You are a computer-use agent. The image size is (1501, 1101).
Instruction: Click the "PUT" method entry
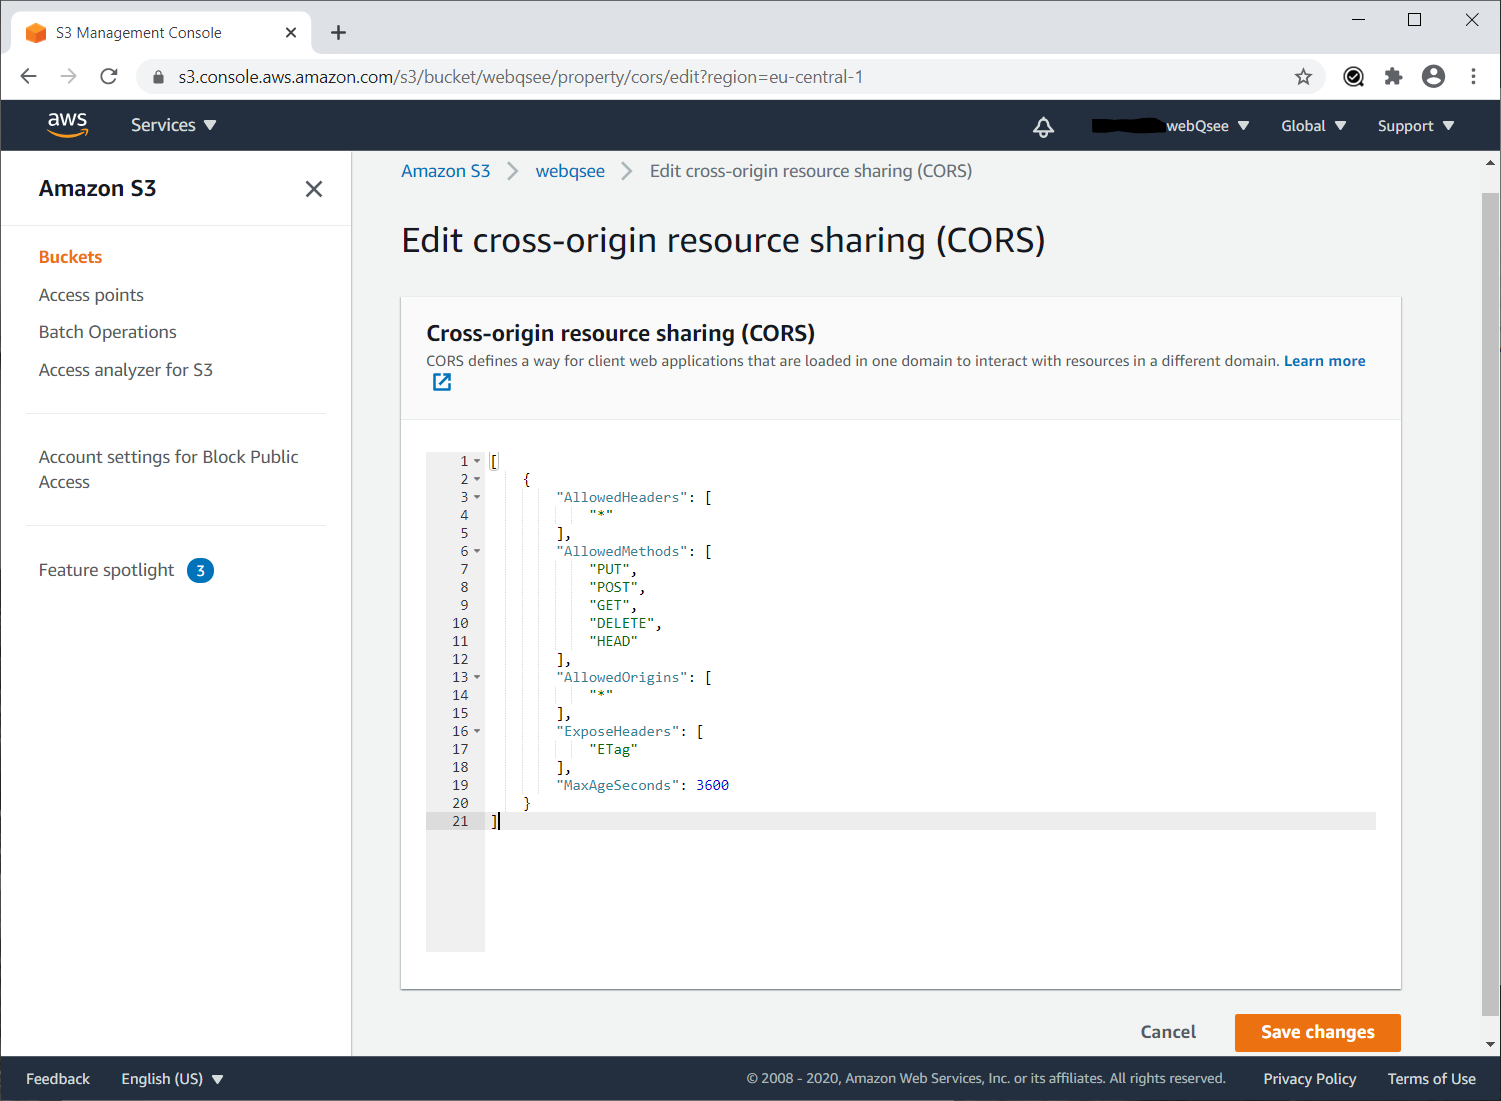(x=609, y=569)
